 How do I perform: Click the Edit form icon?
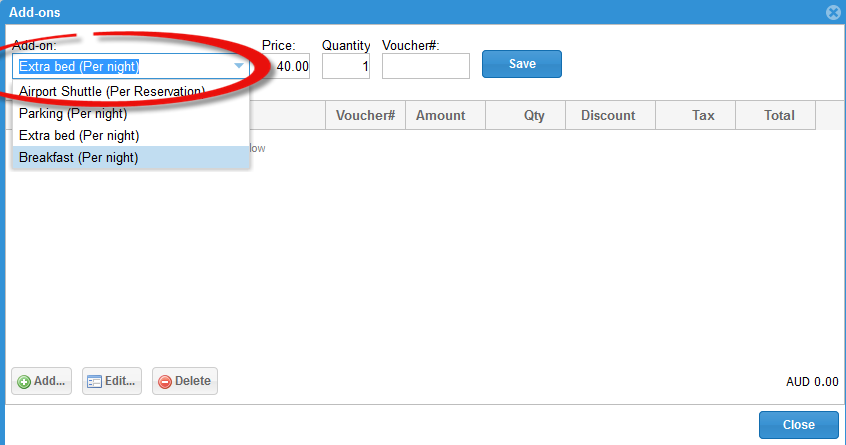pyautogui.click(x=95, y=382)
